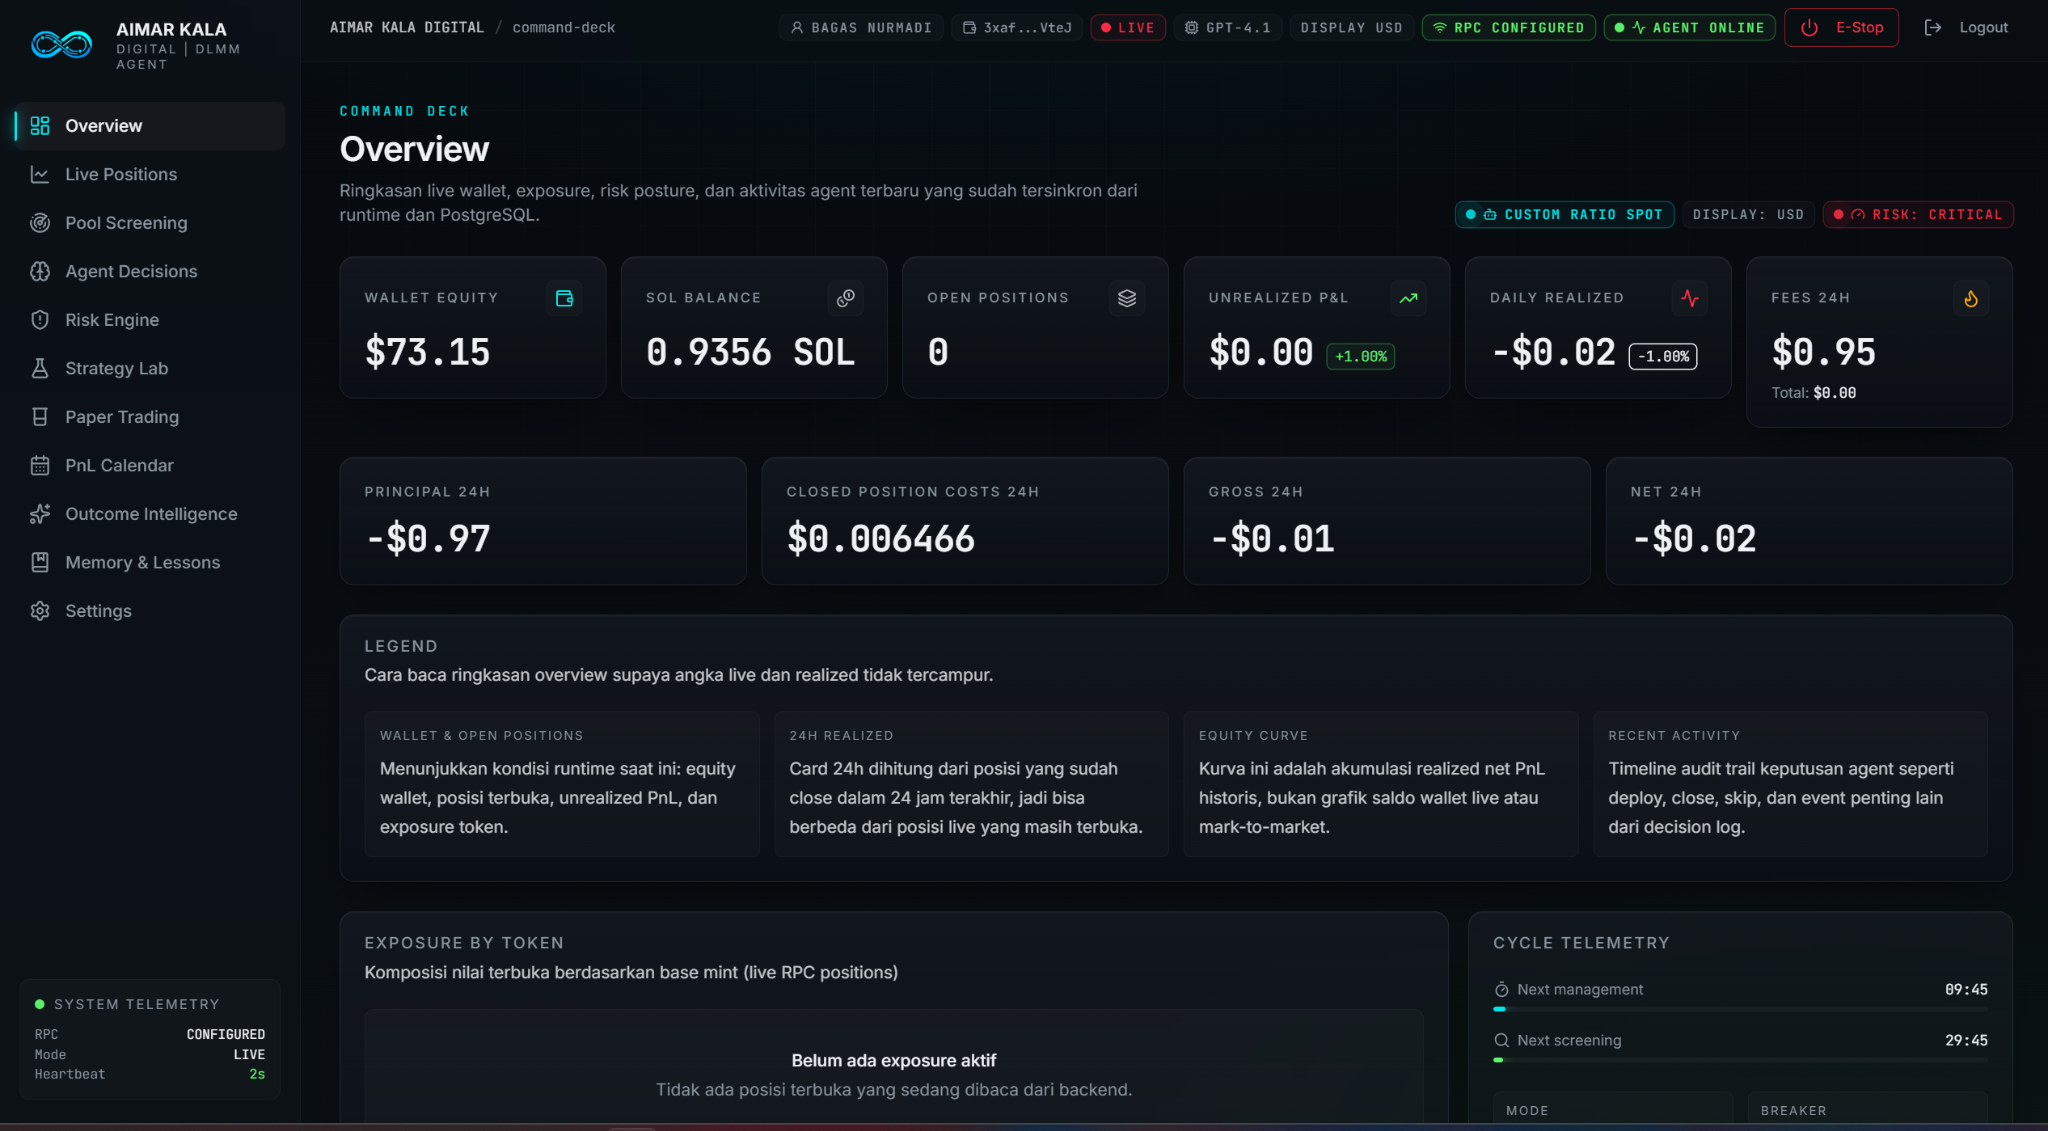Click the Next management progress bar
2048x1131 pixels.
[1740, 1009]
